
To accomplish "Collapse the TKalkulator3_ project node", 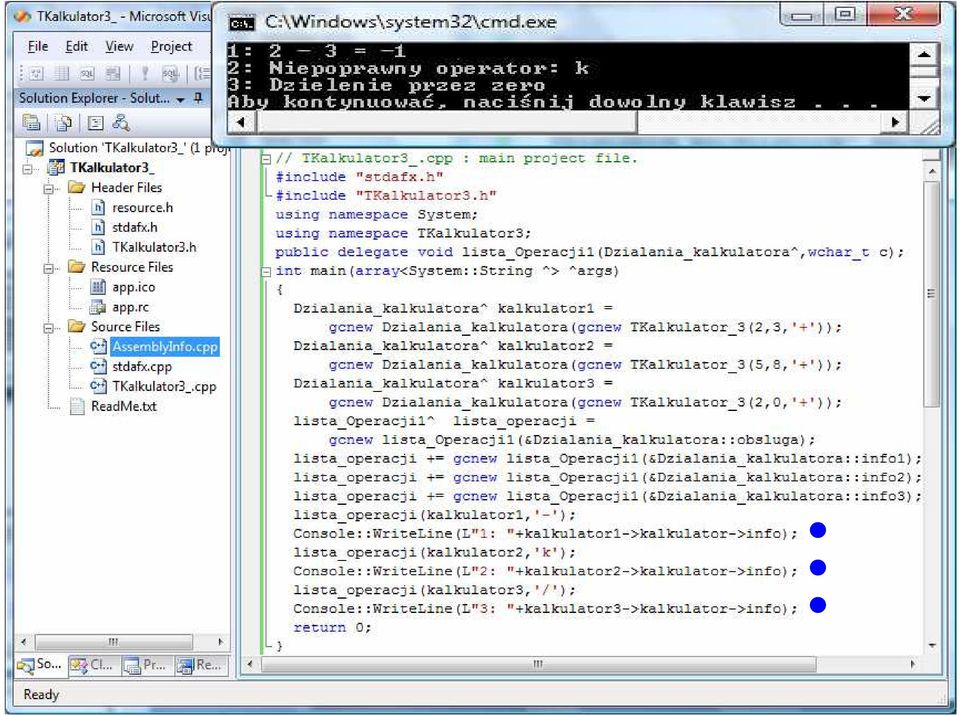I will tap(28, 168).
